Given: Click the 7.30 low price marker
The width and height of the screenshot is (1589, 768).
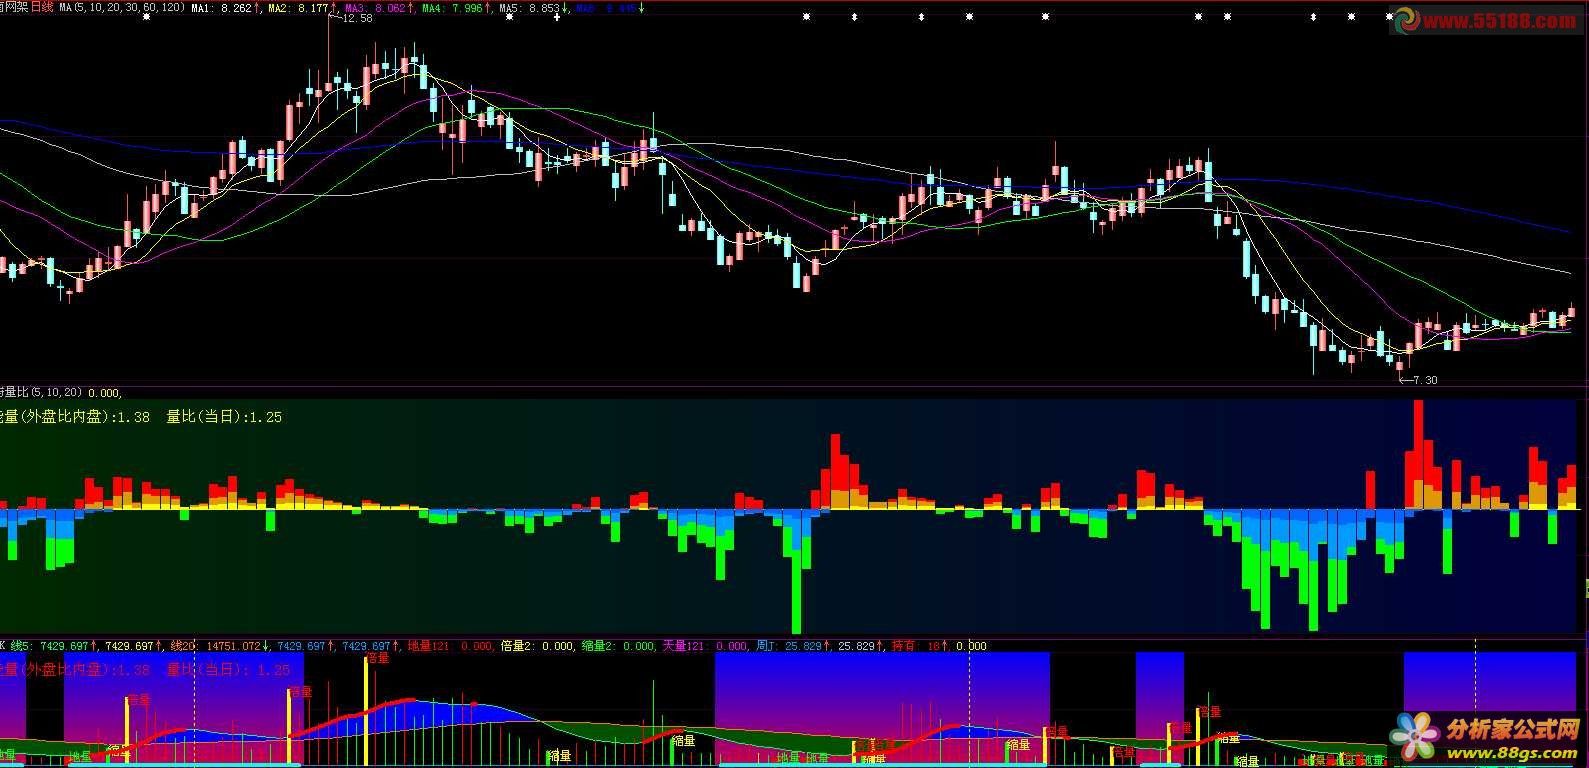Looking at the screenshot, I should coord(1424,380).
